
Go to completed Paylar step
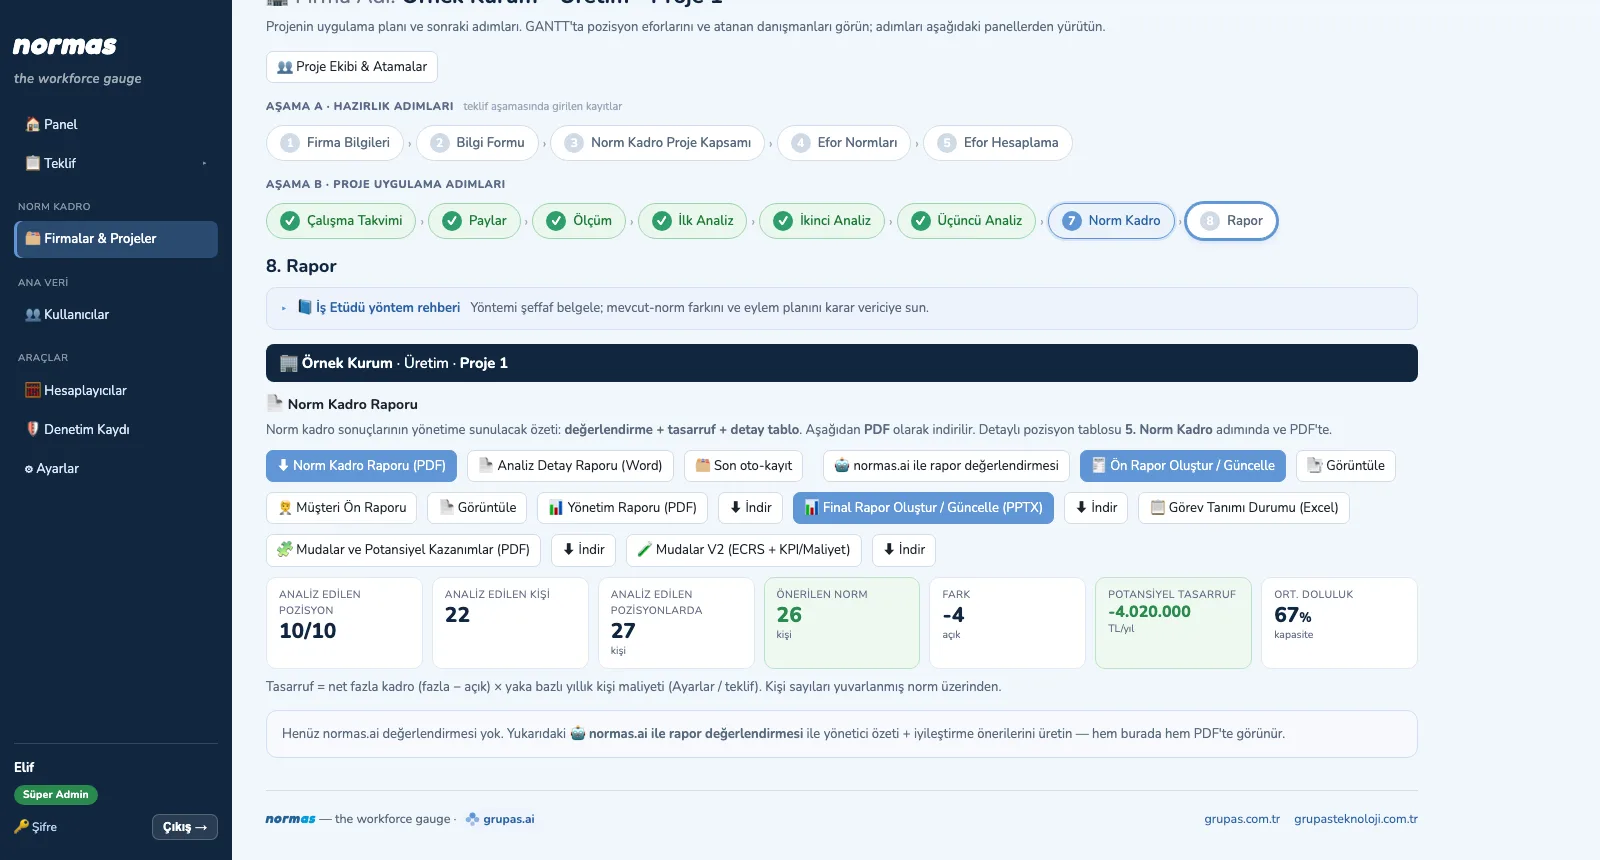[474, 221]
